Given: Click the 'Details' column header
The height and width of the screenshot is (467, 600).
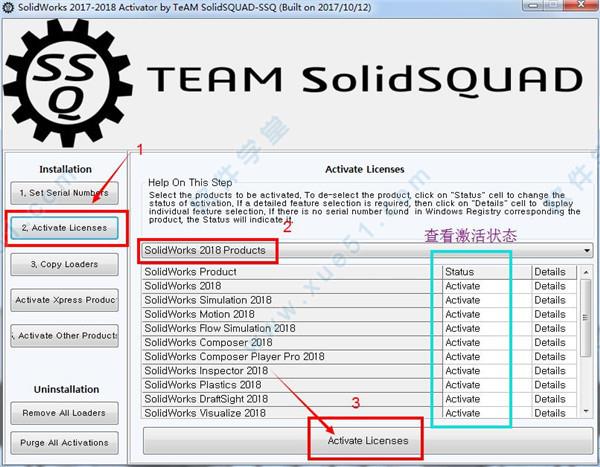Looking at the screenshot, I should click(554, 272).
